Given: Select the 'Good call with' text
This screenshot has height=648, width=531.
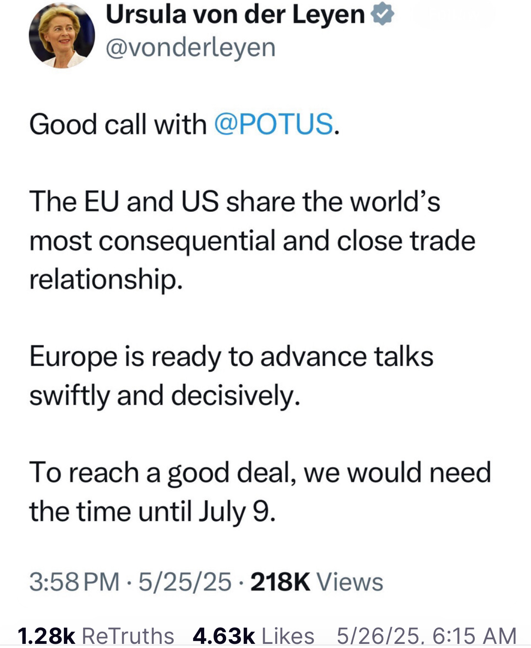Looking at the screenshot, I should coord(118,124).
